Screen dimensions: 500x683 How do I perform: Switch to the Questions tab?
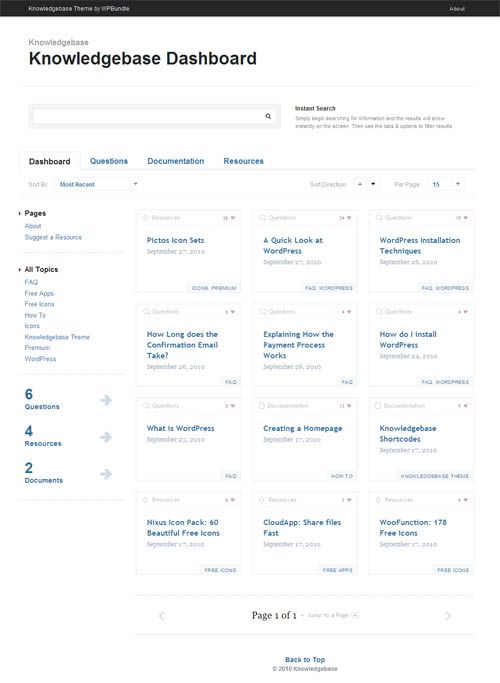109,161
